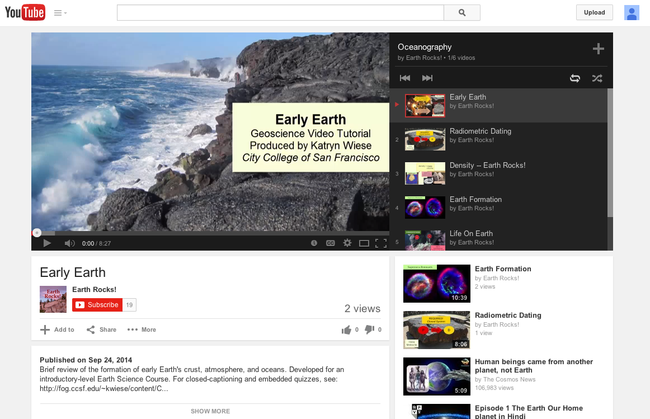
Task: Toggle playlist shuffle
Action: [x=597, y=78]
